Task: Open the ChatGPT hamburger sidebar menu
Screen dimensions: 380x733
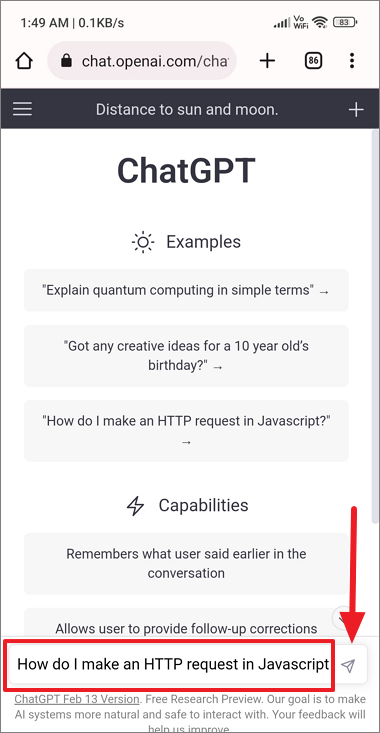Action: [22, 109]
